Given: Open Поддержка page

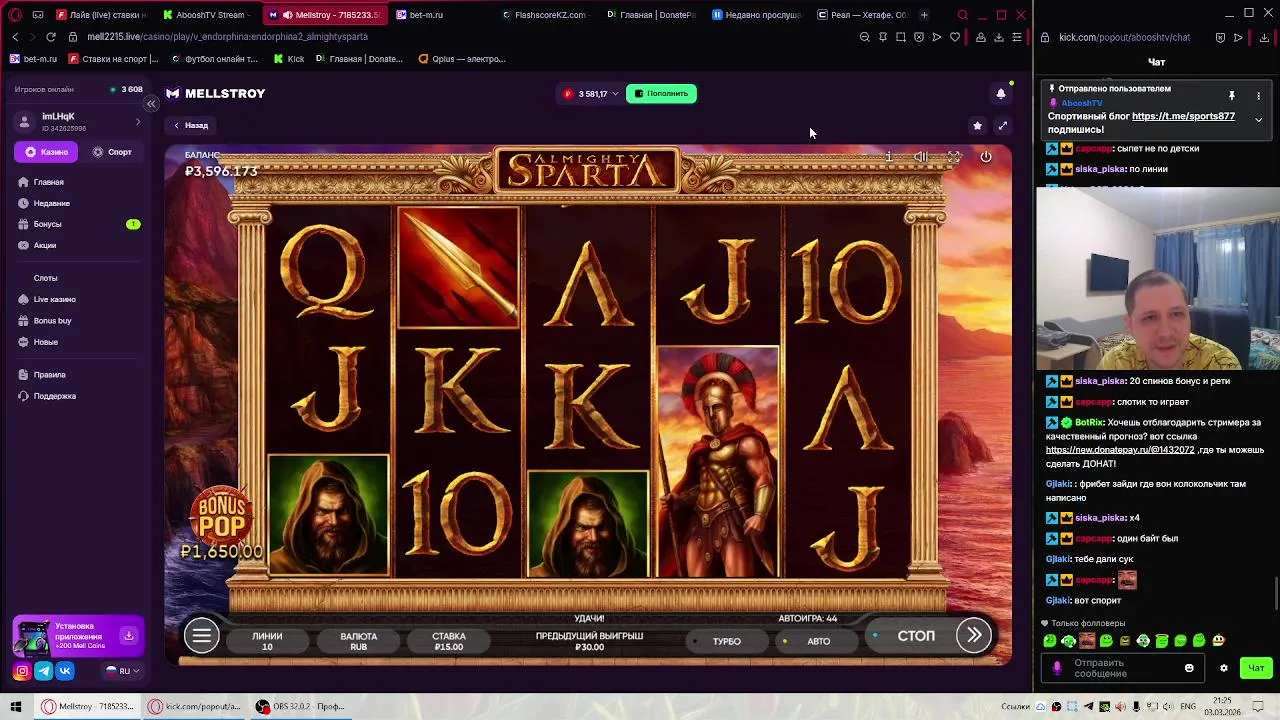Looking at the screenshot, I should pos(54,396).
